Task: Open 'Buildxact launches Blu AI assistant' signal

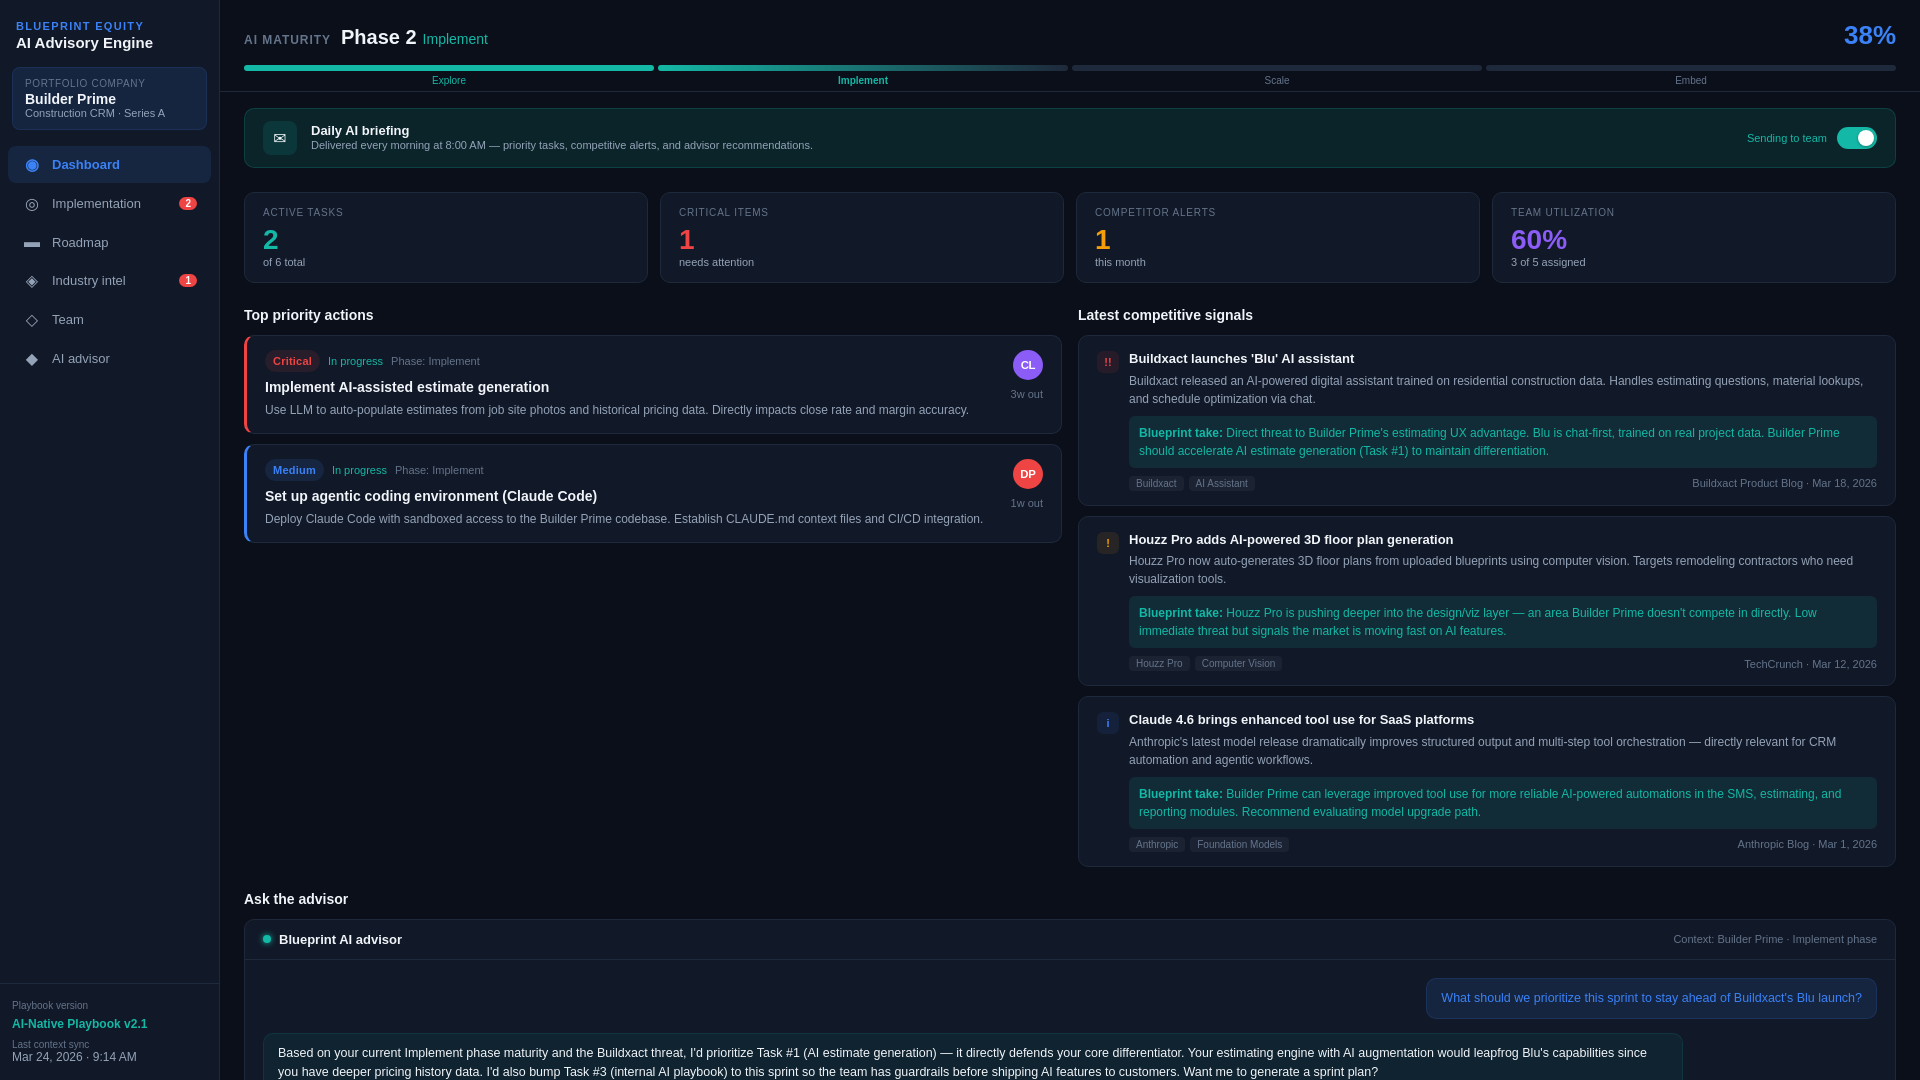Action: (x=1487, y=420)
